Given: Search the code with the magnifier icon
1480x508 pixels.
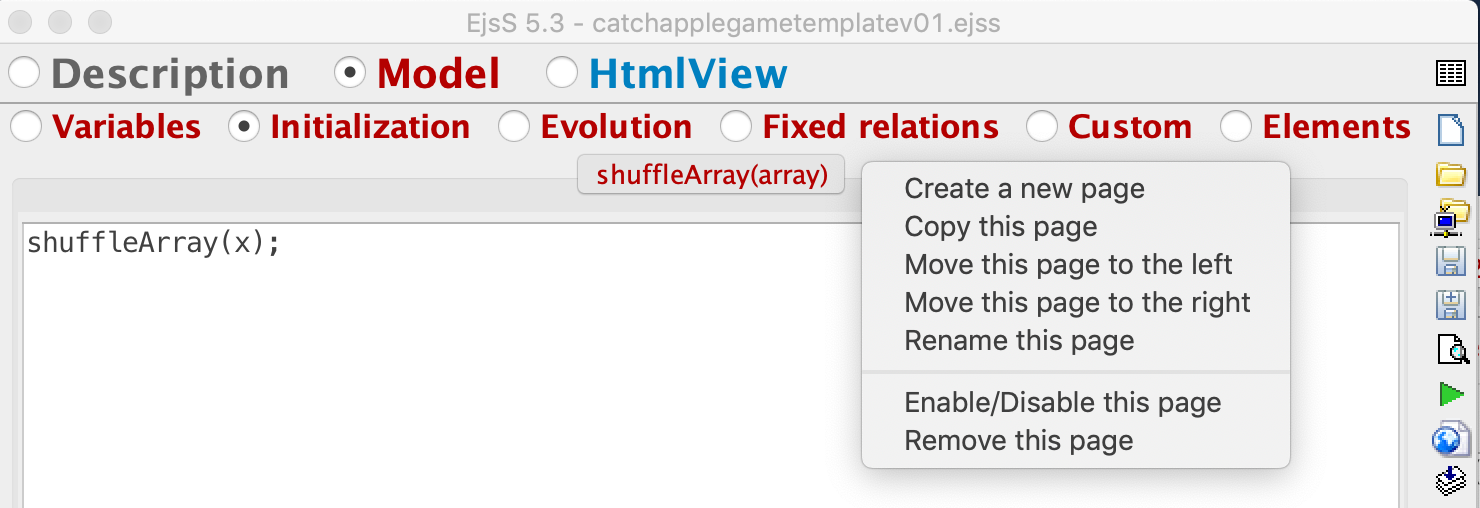Looking at the screenshot, I should coord(1452,349).
